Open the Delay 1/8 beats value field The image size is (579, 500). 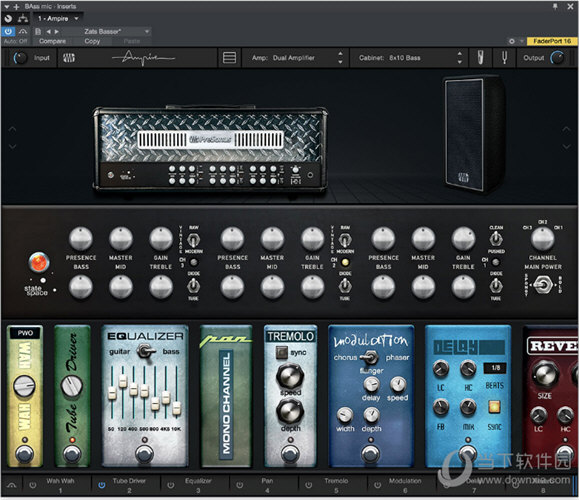495,367
